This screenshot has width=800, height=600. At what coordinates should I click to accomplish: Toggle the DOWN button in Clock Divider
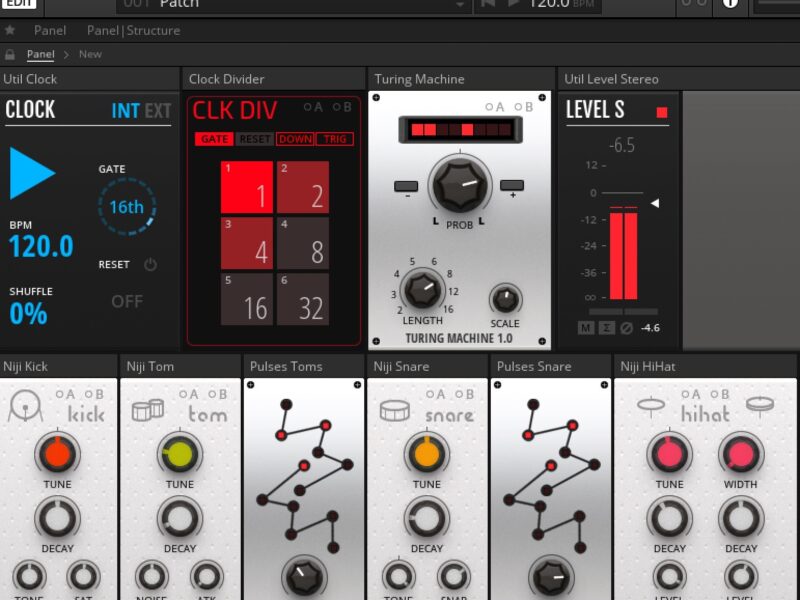(x=295, y=139)
